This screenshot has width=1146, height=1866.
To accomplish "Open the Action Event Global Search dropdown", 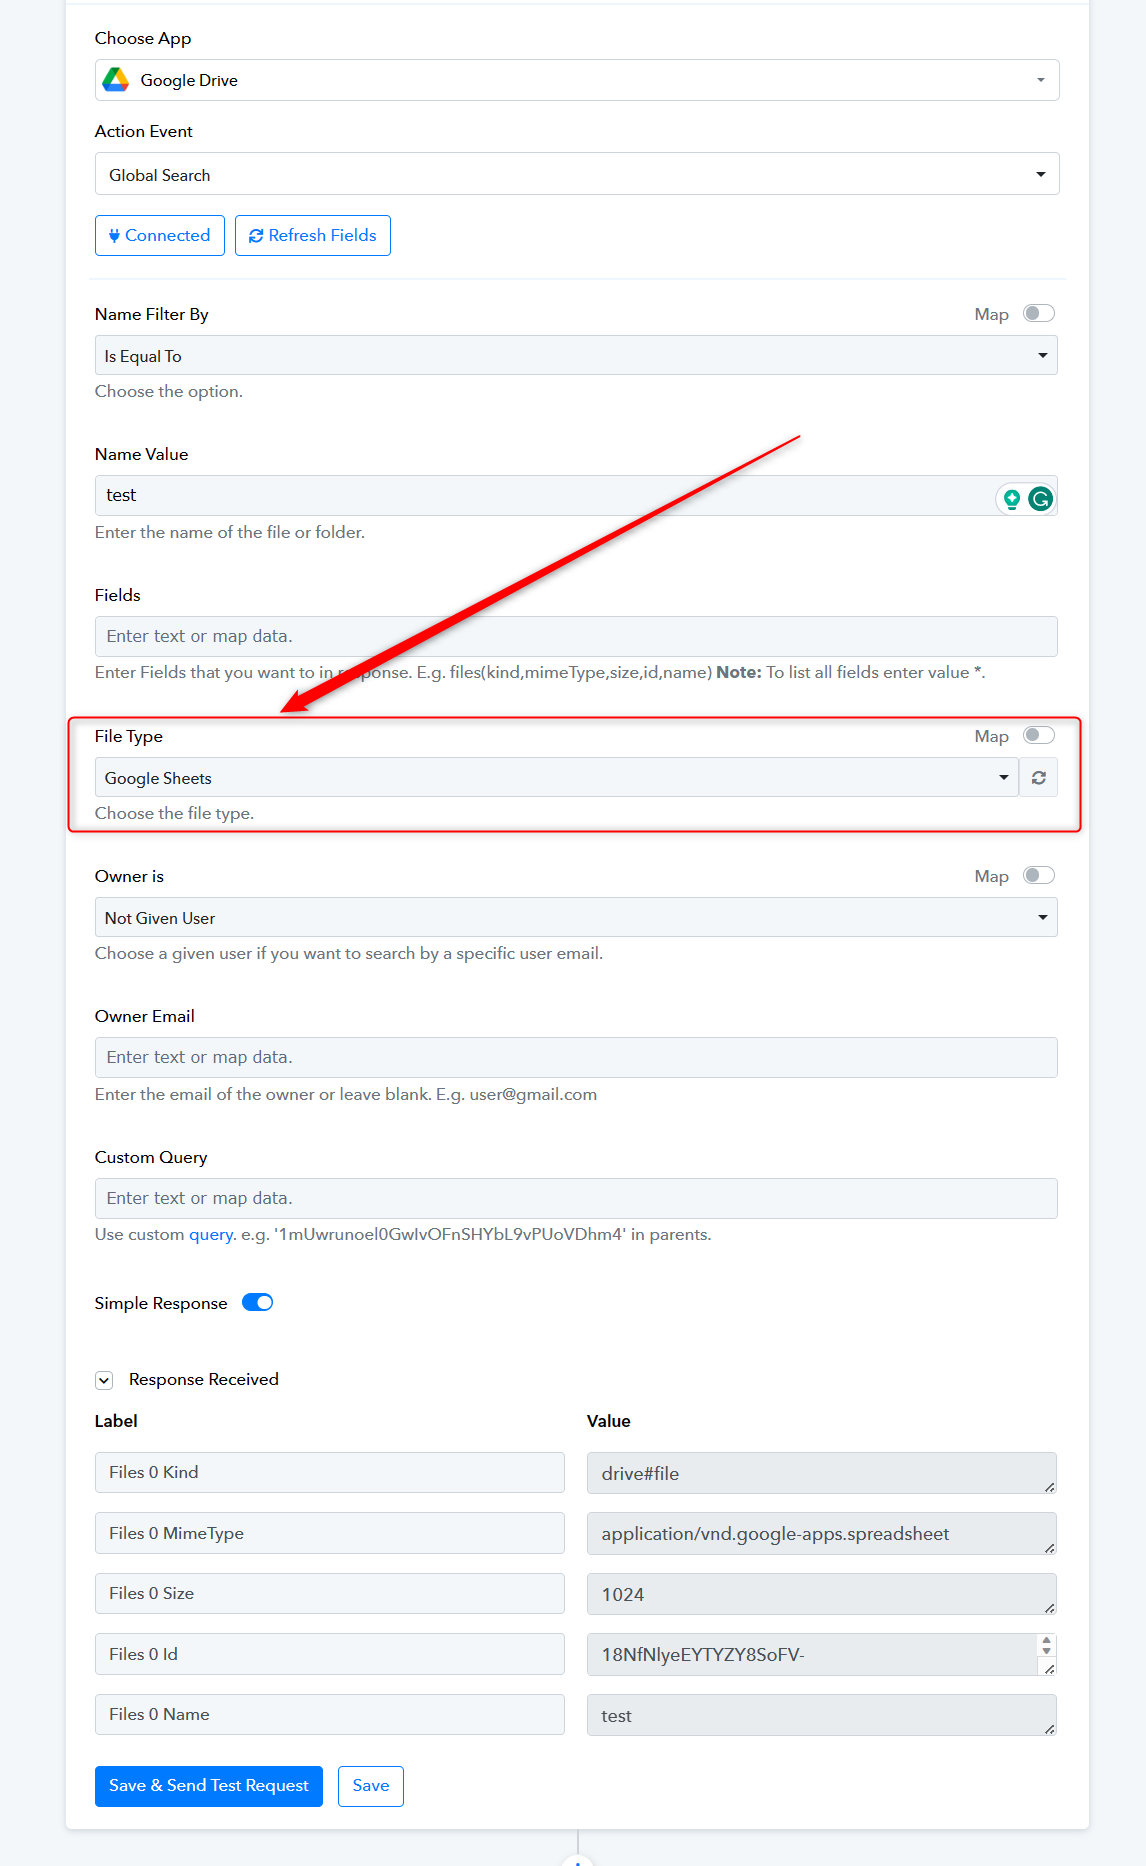I will pyautogui.click(x=577, y=174).
